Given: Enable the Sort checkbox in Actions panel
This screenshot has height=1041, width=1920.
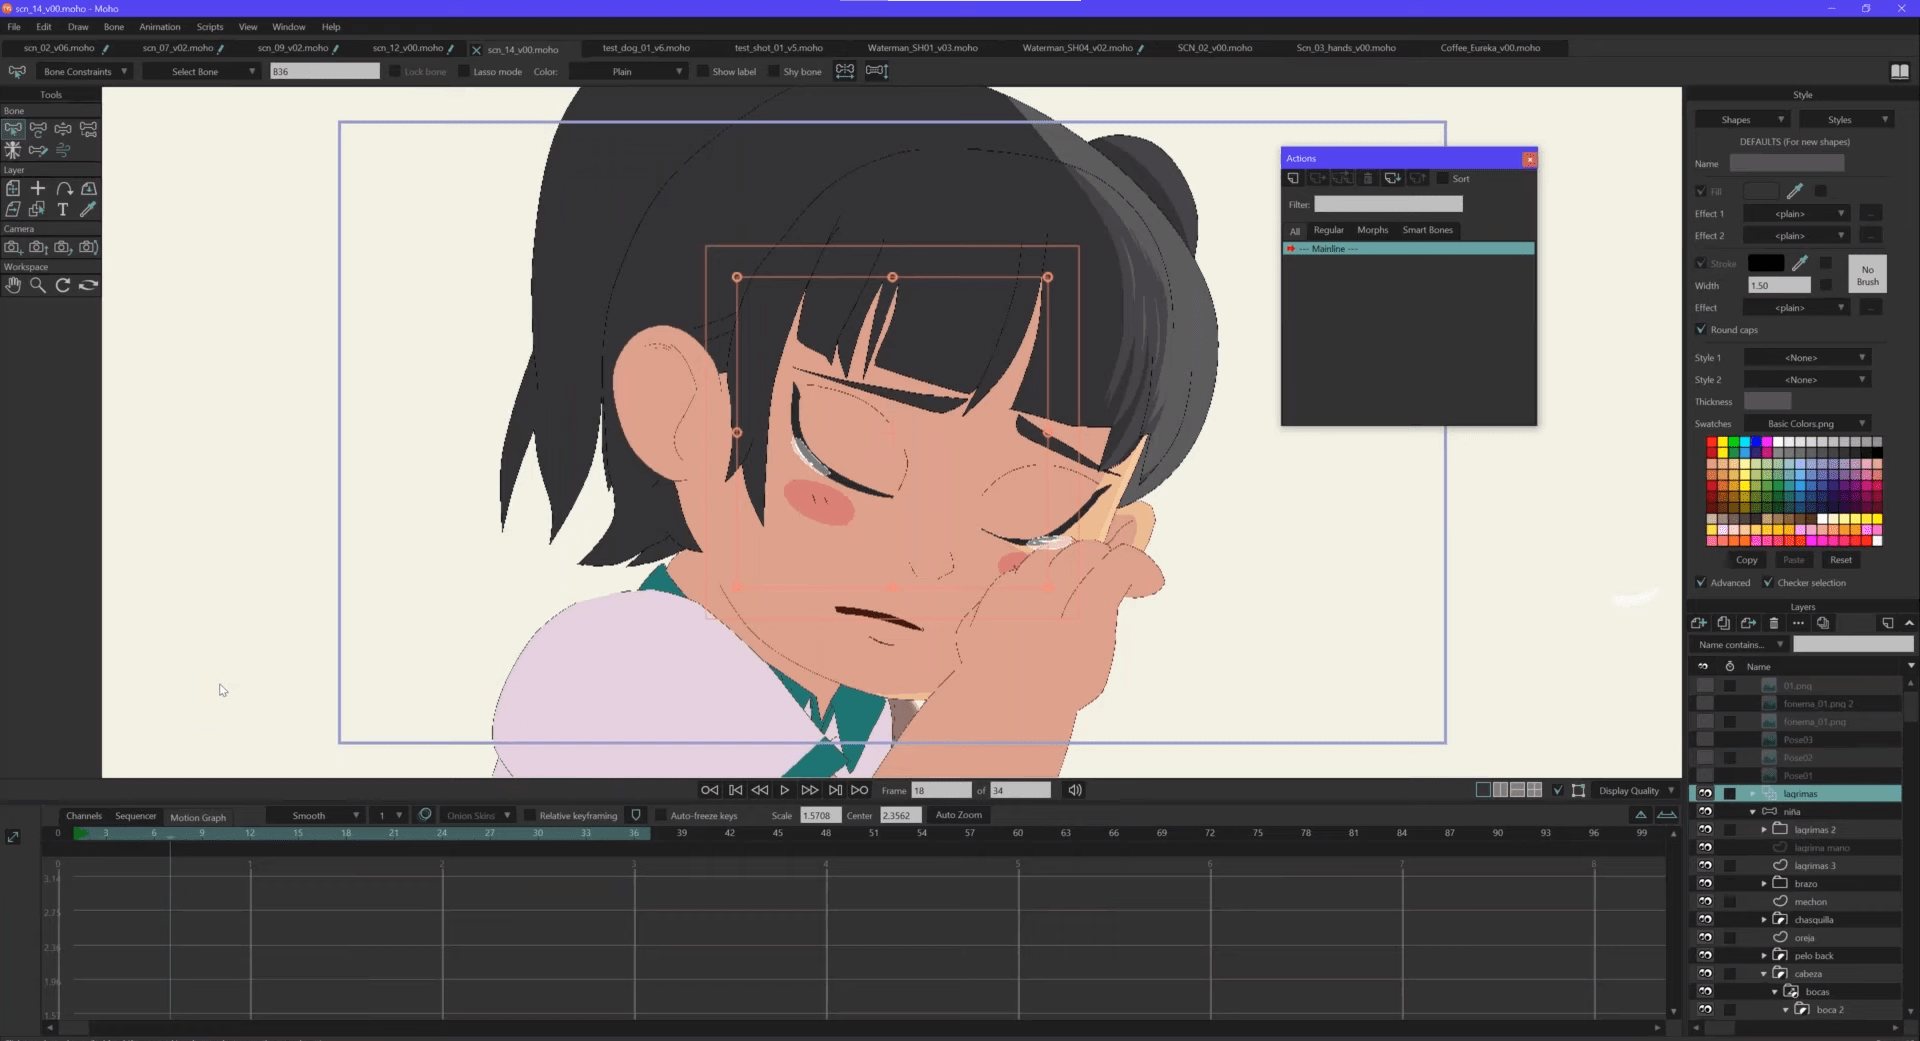Looking at the screenshot, I should pyautogui.click(x=1444, y=178).
